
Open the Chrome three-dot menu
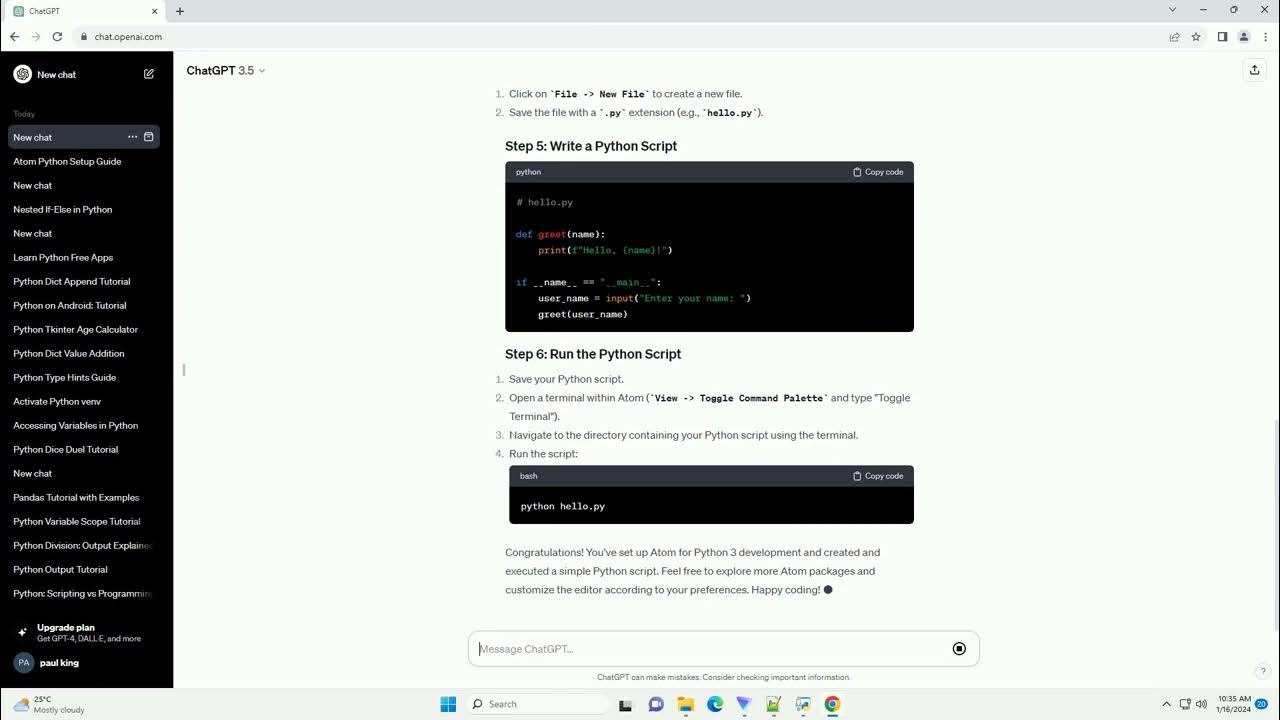[1265, 37]
